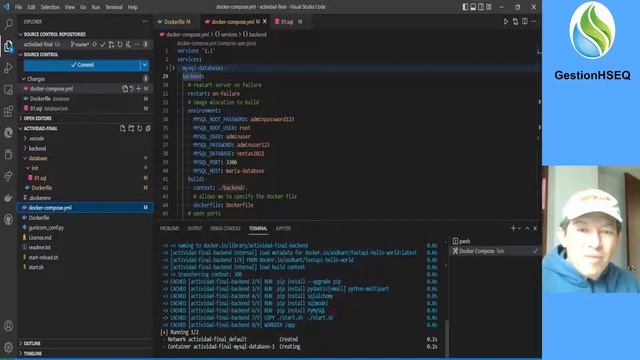Screen dimensions: 640x360
Task: Add a new terminal with plus icon
Action: pyautogui.click(x=513, y=228)
